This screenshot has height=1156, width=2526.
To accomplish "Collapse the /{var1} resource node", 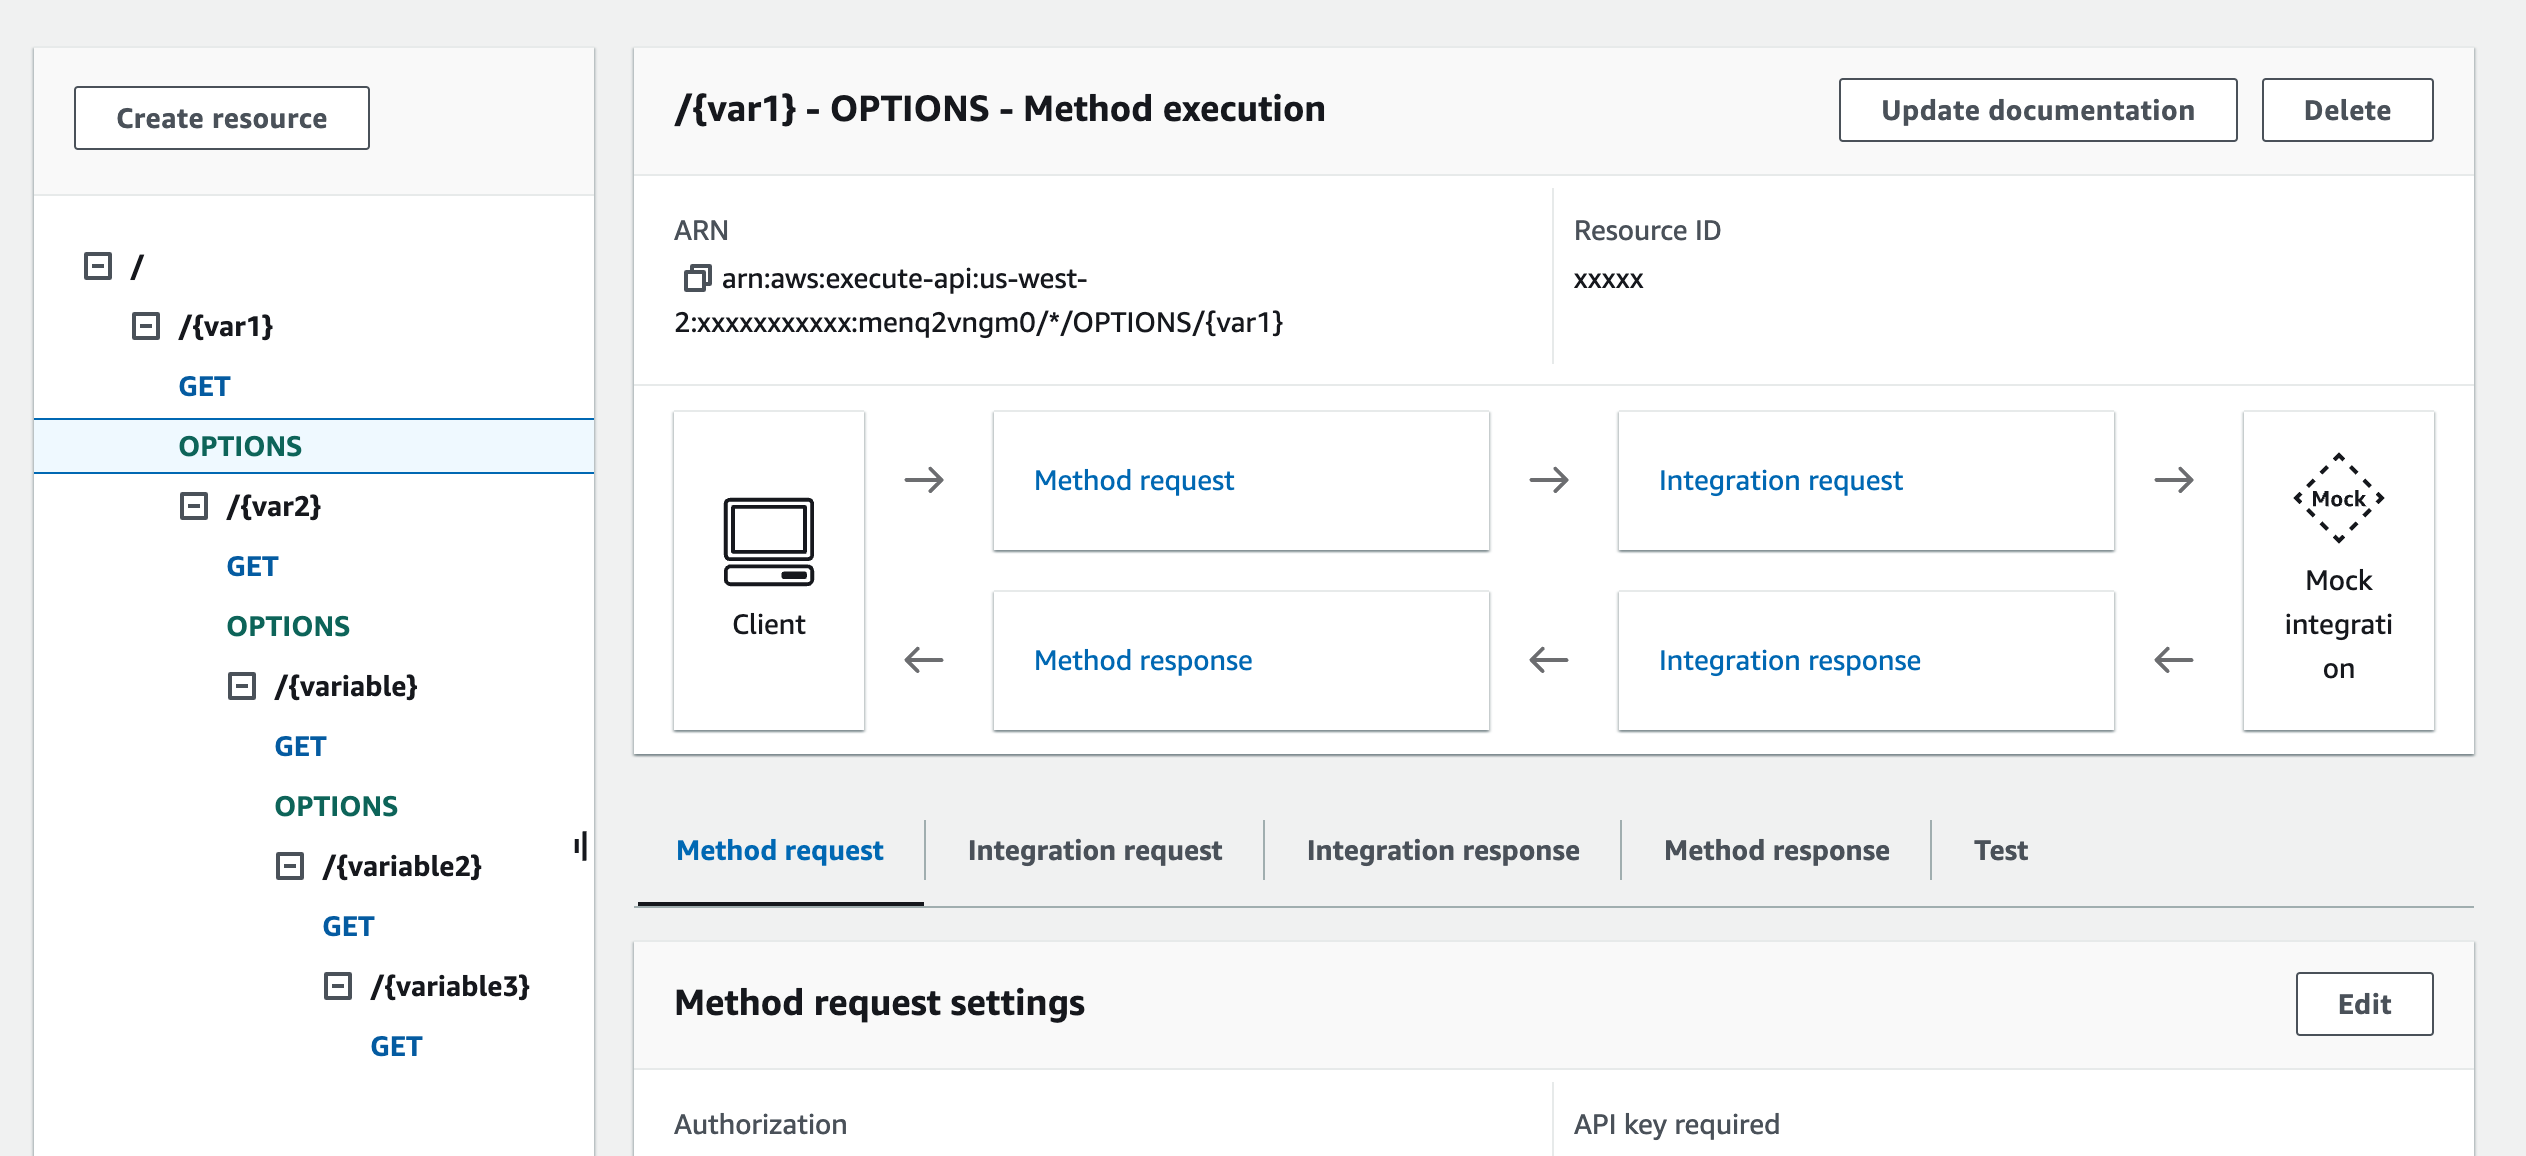I will point(146,325).
